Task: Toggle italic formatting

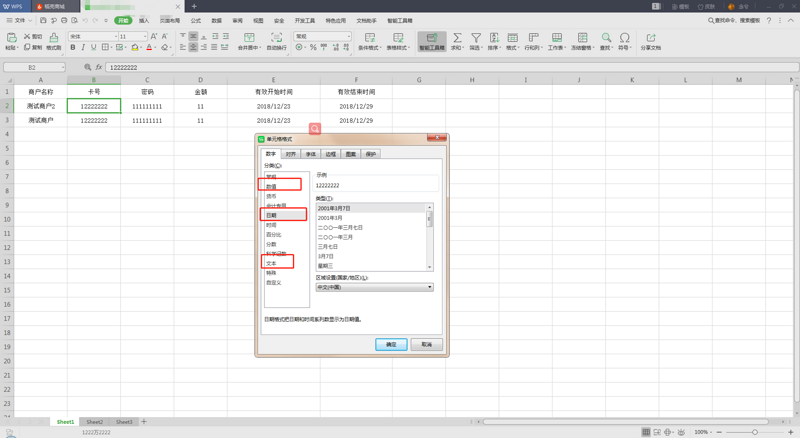Action: tap(83, 47)
